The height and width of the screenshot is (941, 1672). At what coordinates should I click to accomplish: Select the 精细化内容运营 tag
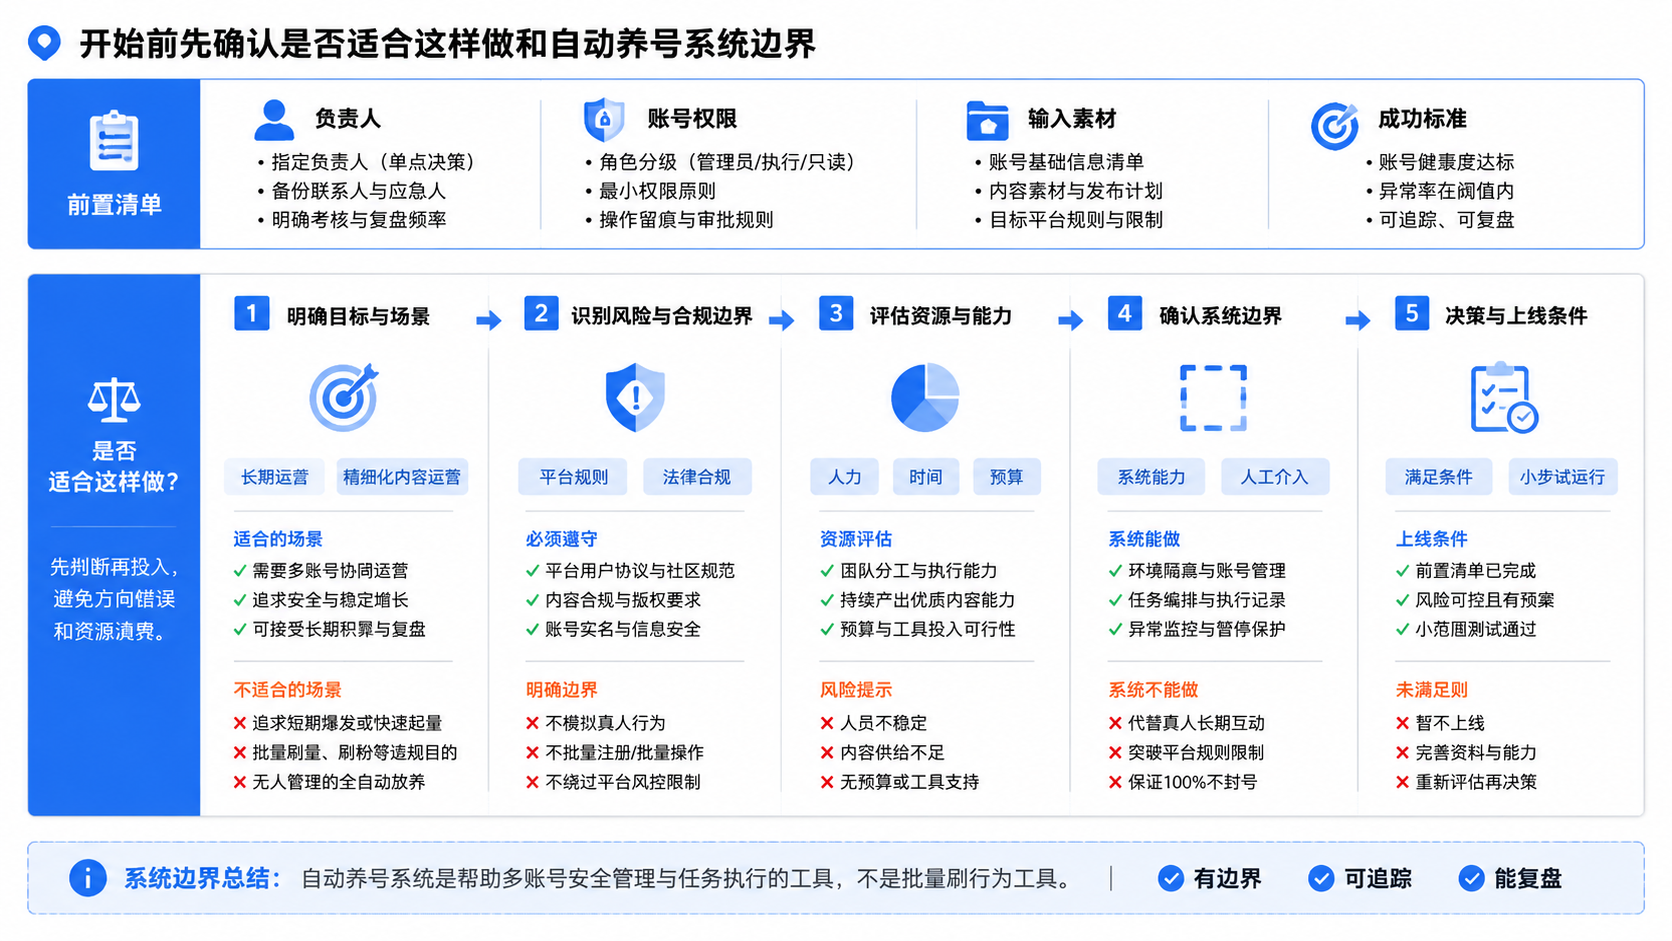[402, 477]
